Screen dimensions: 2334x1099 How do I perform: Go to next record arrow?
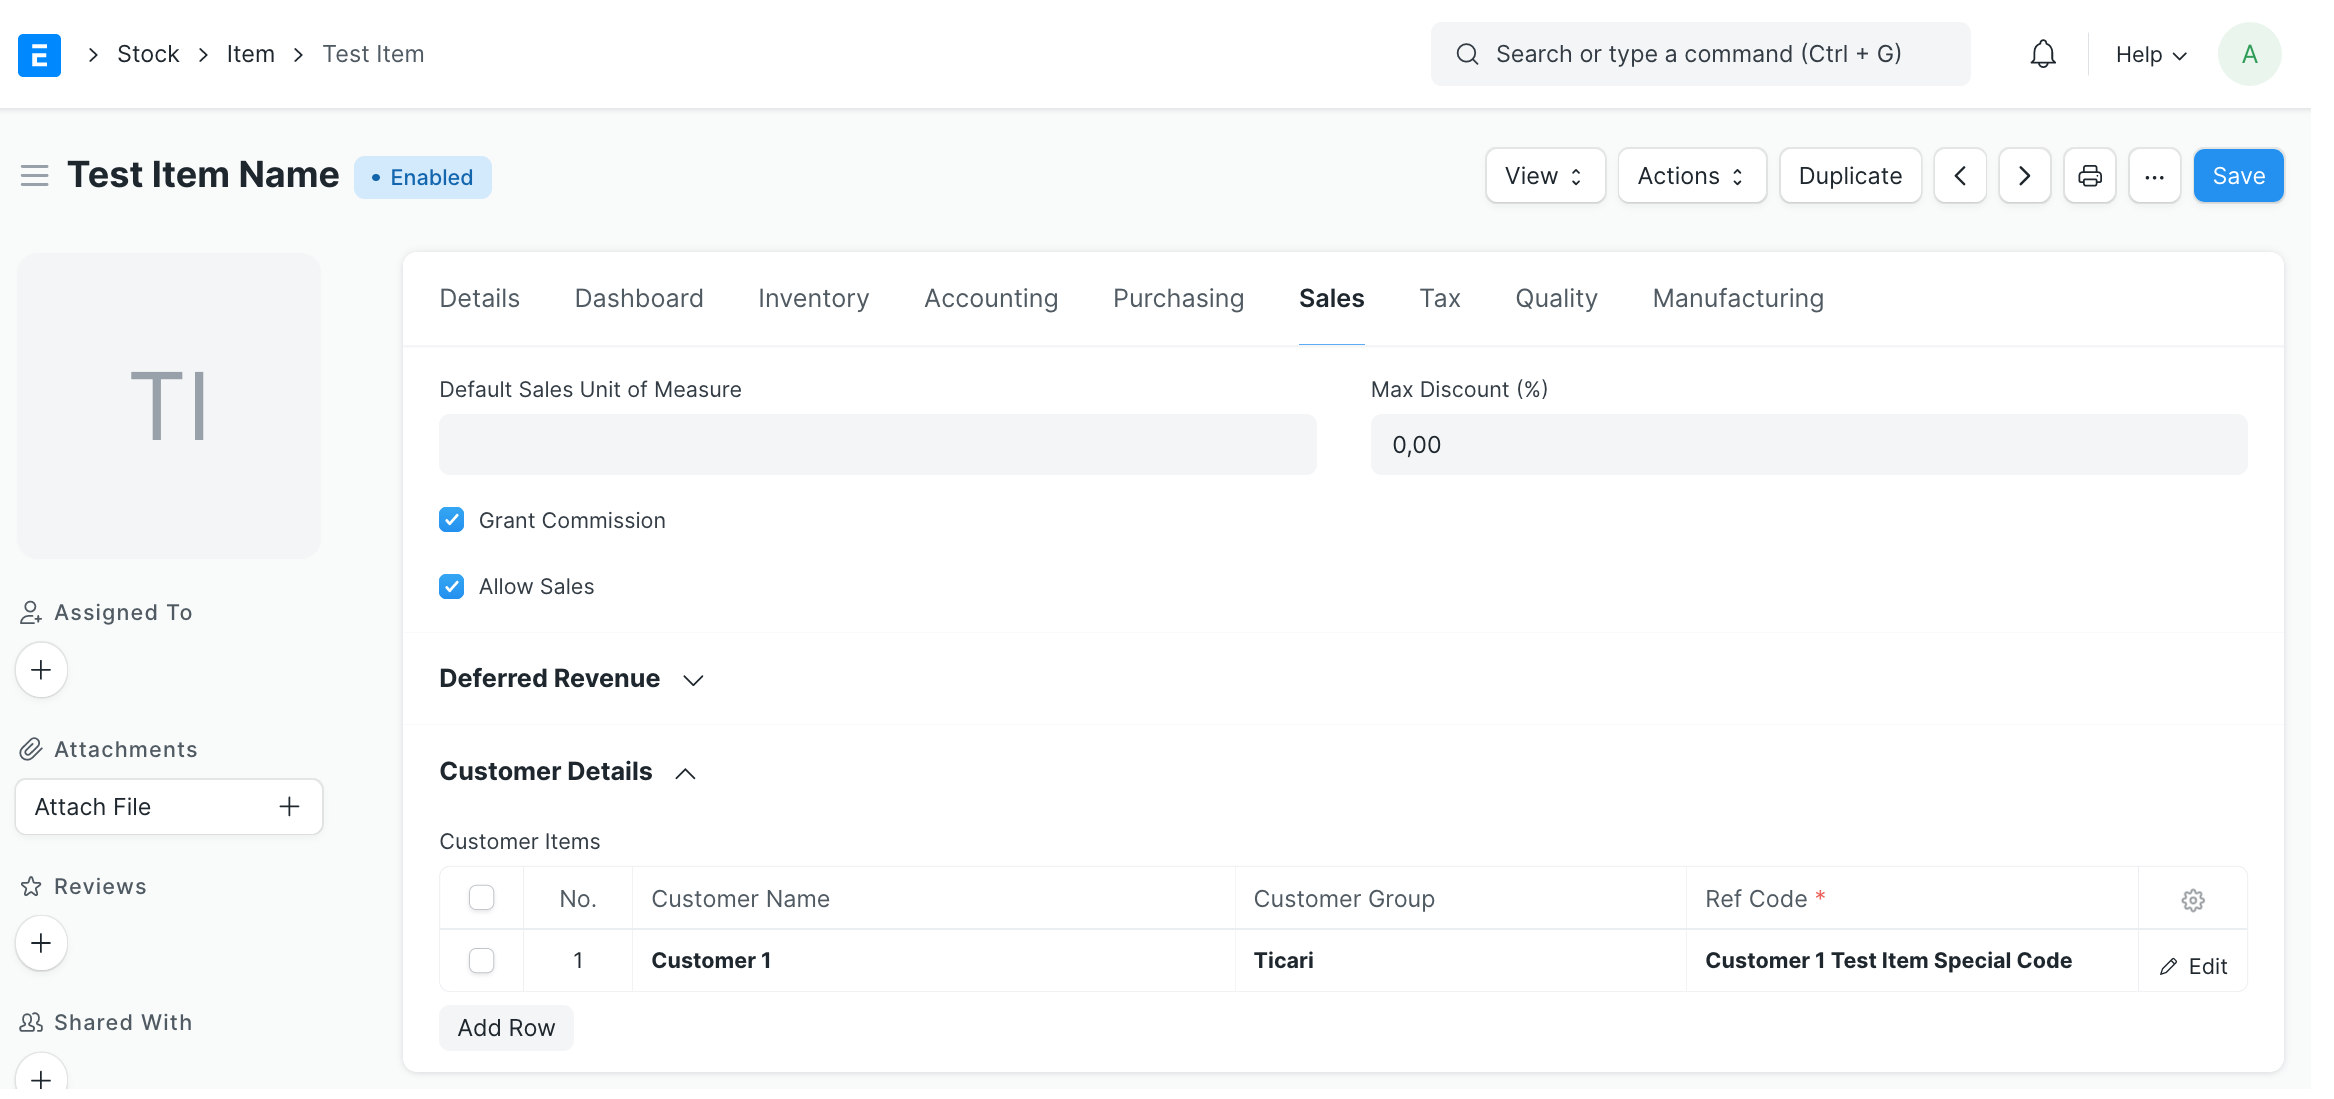coord(2025,176)
